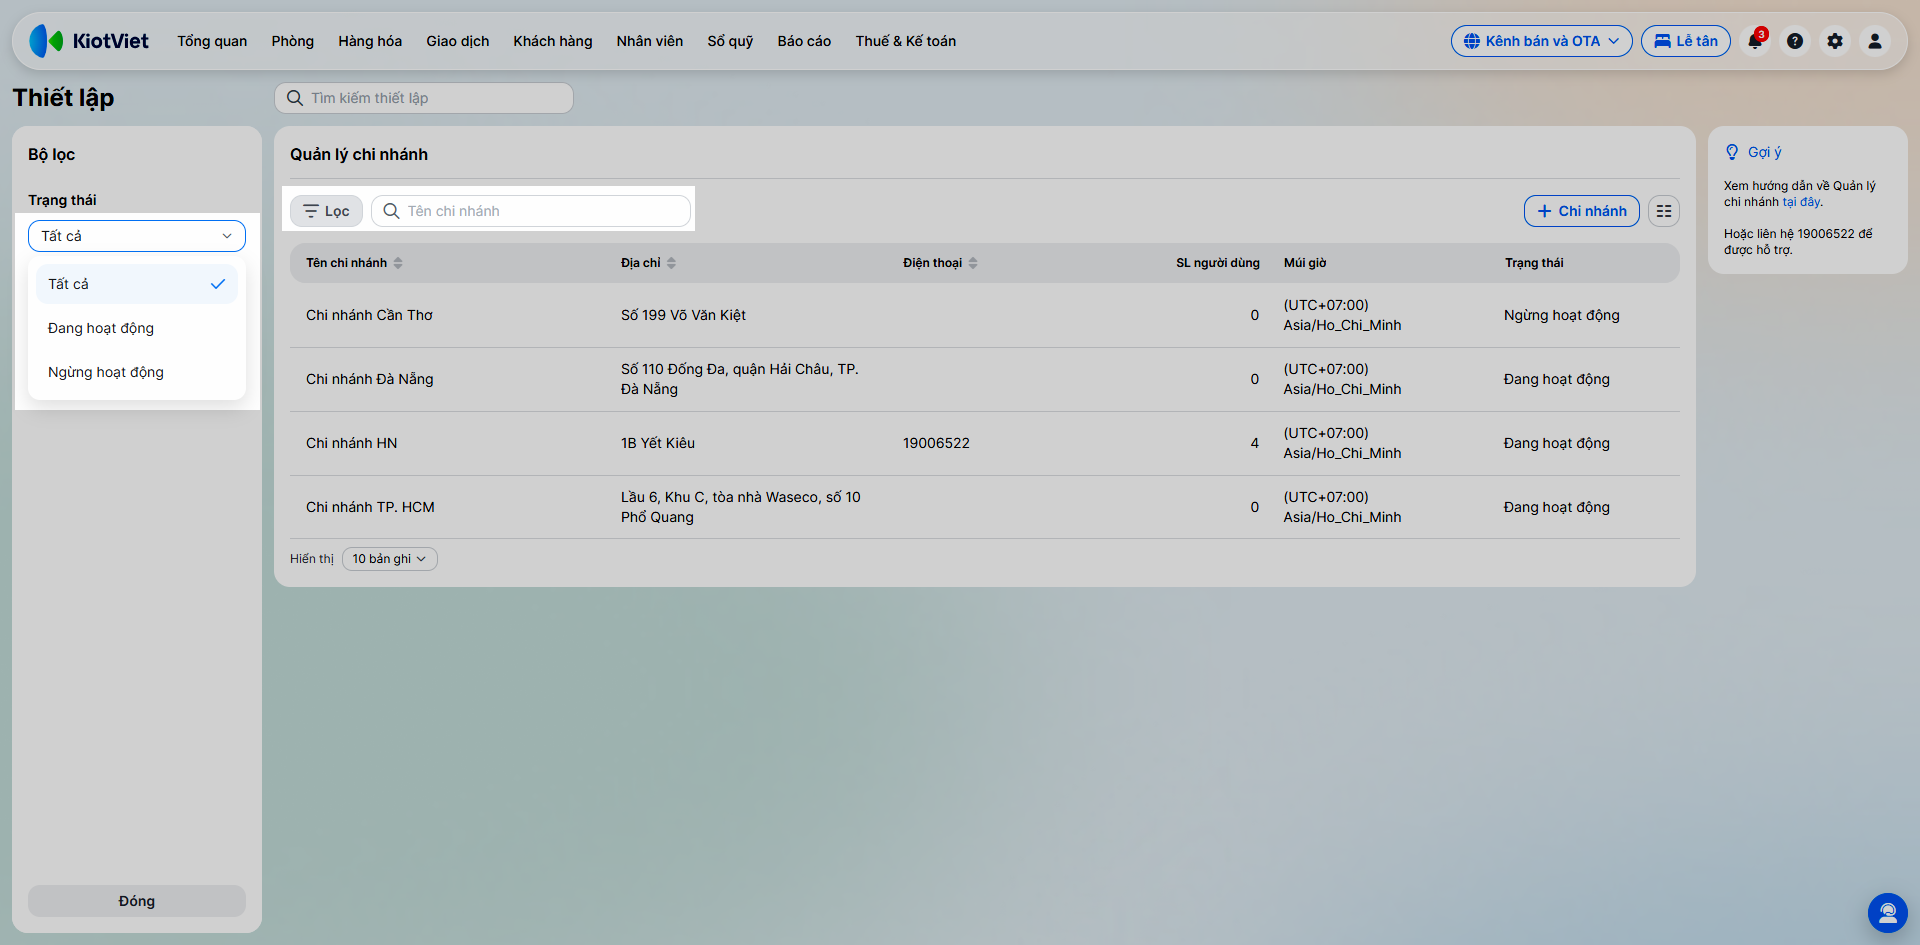Sort by Điện thoại column
Image resolution: width=1920 pixels, height=945 pixels.
point(940,263)
